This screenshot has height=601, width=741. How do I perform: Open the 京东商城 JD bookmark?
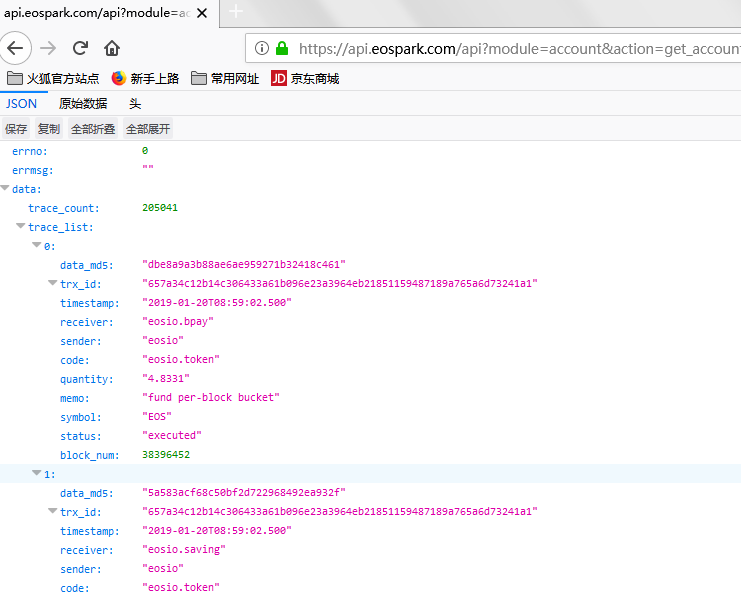(305, 78)
